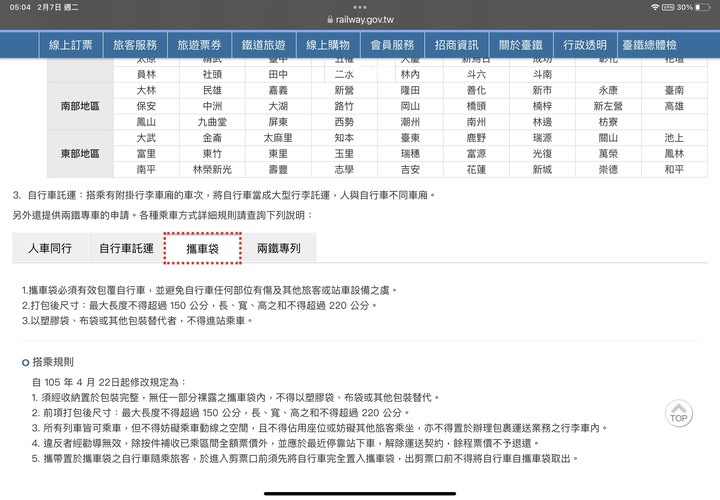Viewport: 720px width, 500px height.
Task: Click the 南部地區 row header
Action: (x=80, y=106)
